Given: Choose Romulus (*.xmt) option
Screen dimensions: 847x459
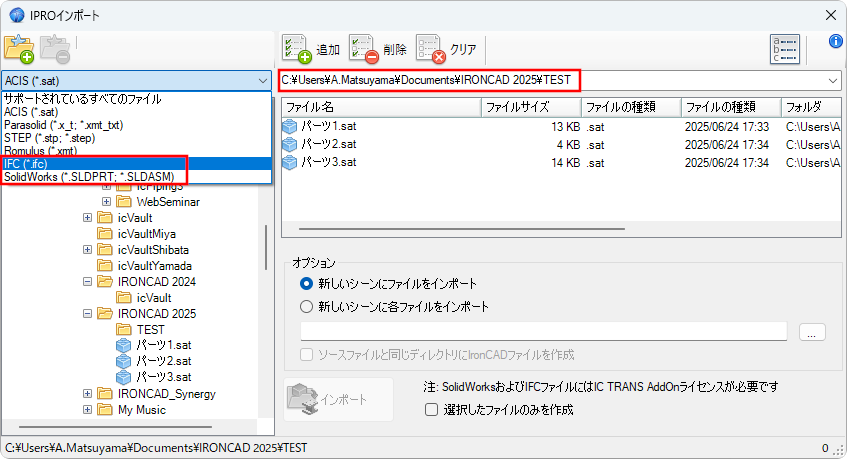Looking at the screenshot, I should [x=137, y=151].
